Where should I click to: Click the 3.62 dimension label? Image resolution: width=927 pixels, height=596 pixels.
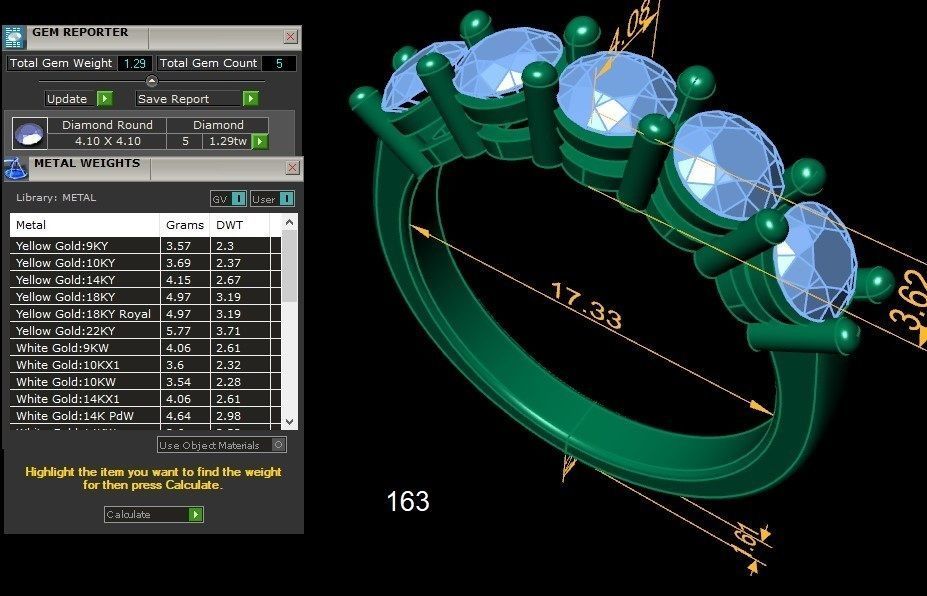click(x=910, y=301)
